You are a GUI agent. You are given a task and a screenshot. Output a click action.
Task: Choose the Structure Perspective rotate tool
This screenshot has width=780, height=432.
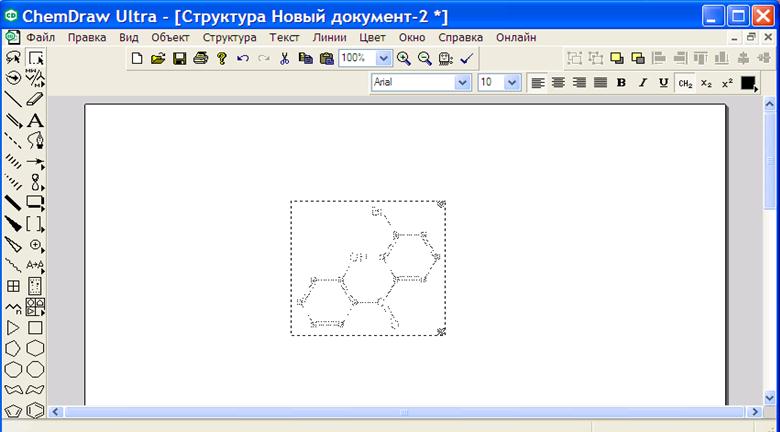click(x=13, y=78)
